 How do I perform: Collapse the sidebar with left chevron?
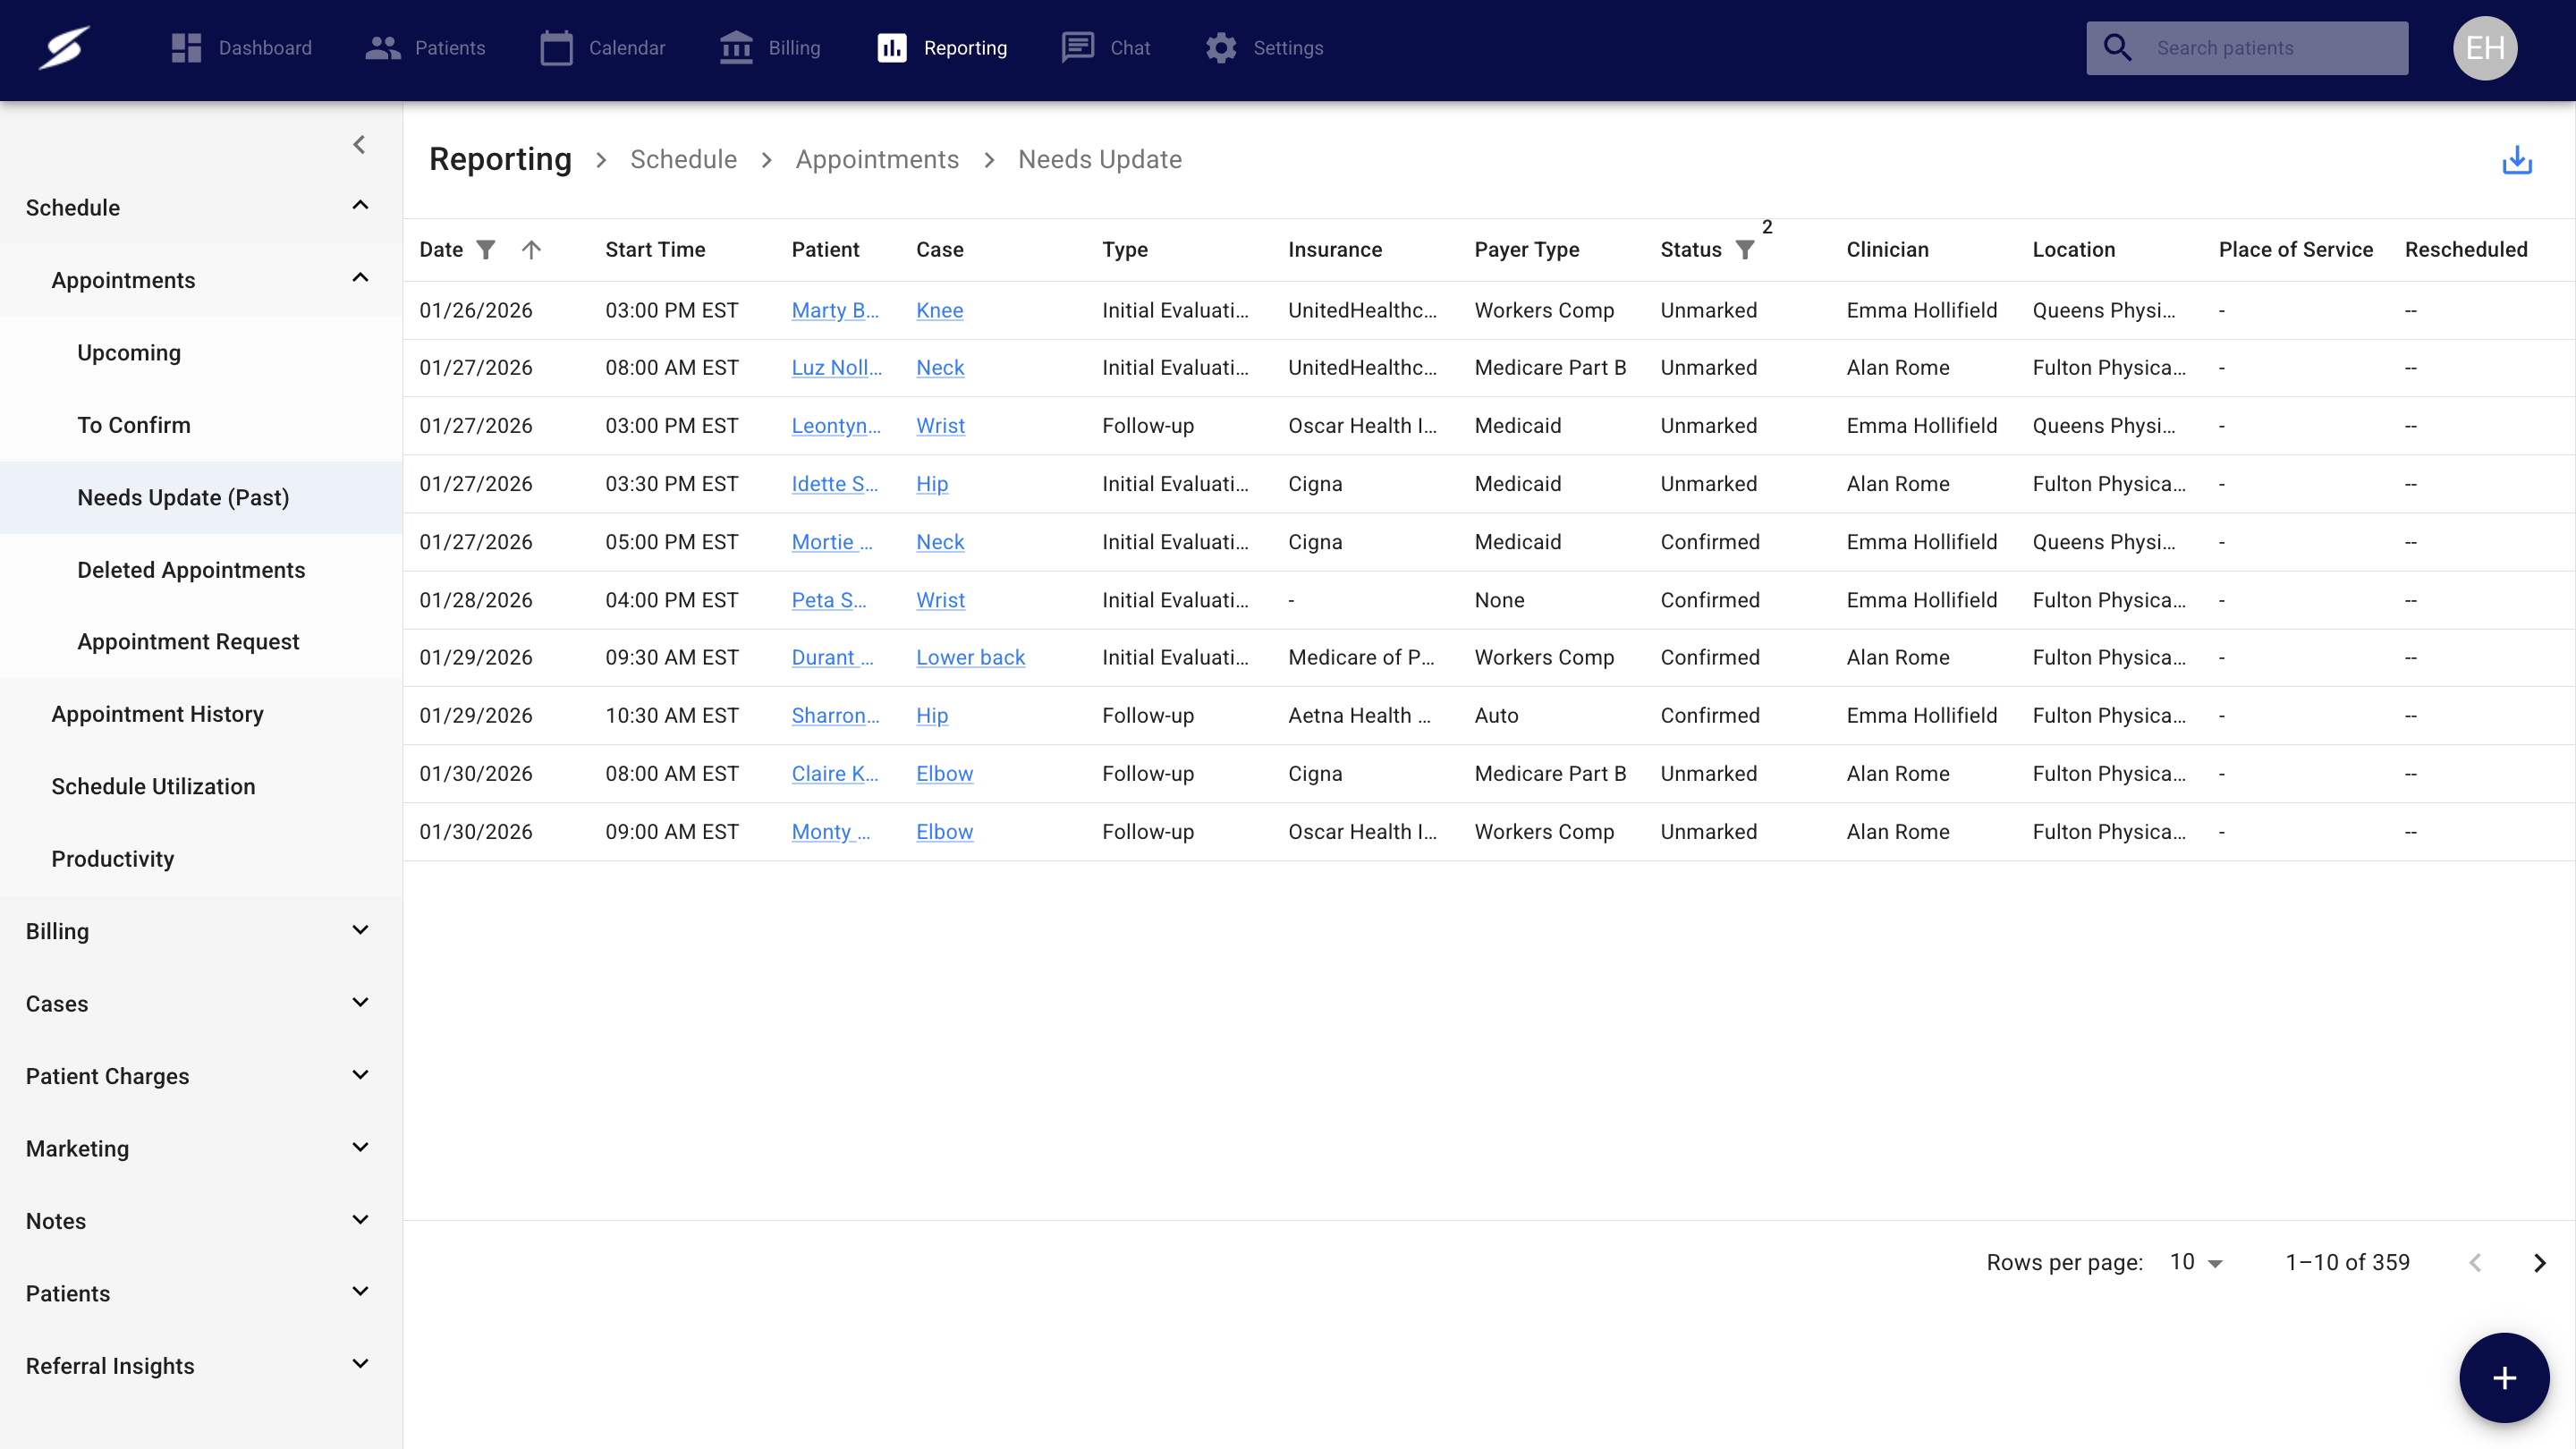coord(359,145)
